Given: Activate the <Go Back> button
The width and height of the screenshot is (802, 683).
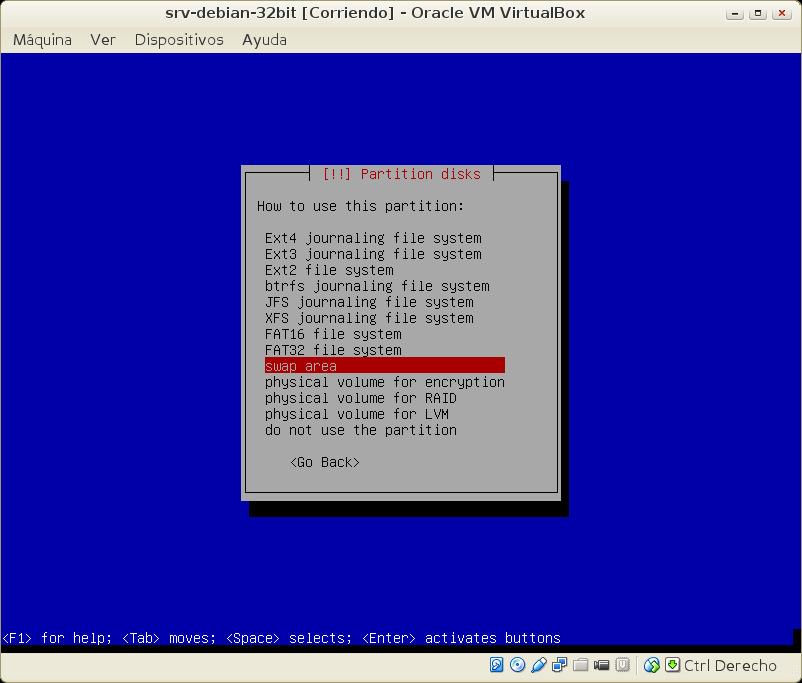Looking at the screenshot, I should (x=324, y=462).
